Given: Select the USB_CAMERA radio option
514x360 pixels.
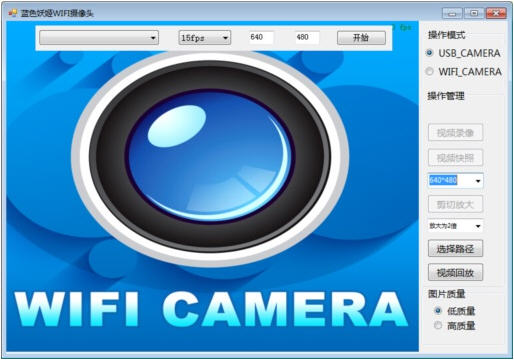Looking at the screenshot, I should [x=463, y=53].
